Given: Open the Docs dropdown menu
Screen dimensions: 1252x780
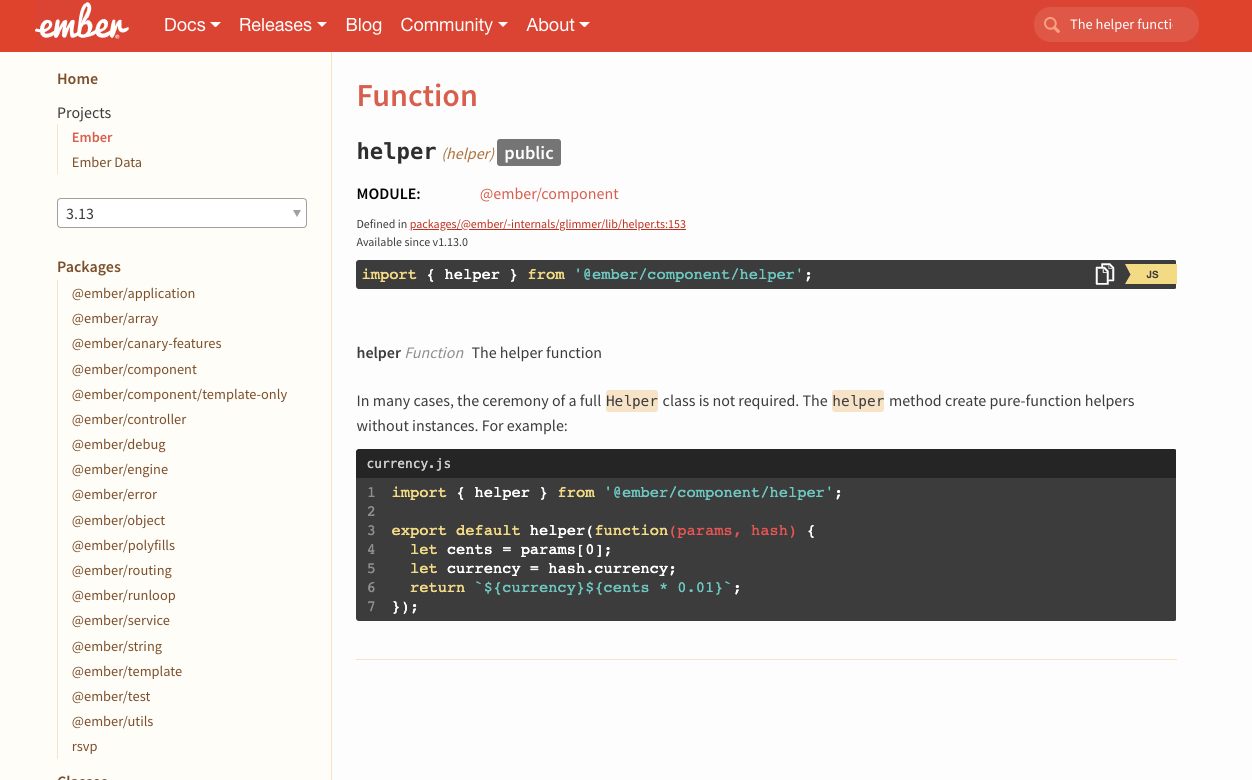Looking at the screenshot, I should [x=192, y=25].
